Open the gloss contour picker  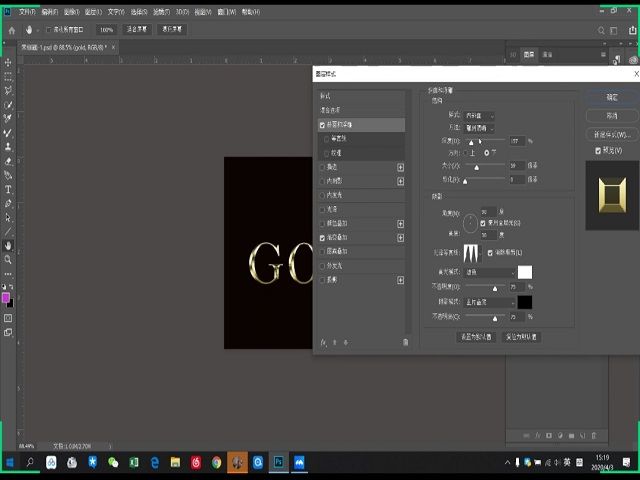coord(470,252)
